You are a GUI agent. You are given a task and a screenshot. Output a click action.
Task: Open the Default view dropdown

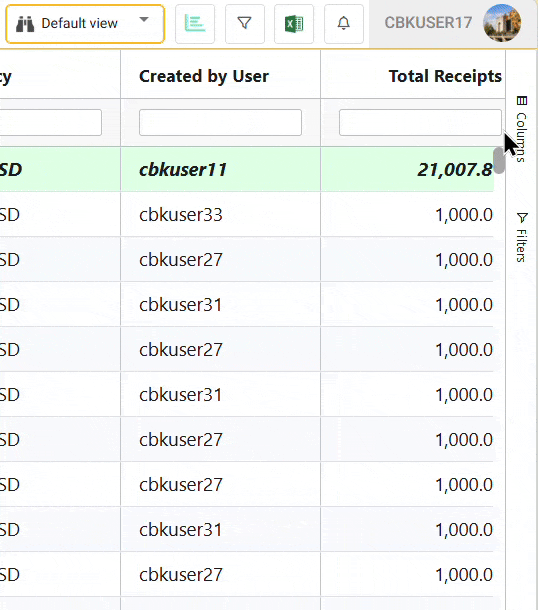click(x=85, y=24)
